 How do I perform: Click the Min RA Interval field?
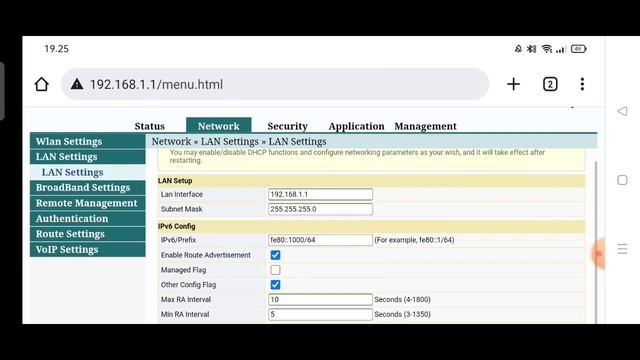click(x=320, y=314)
